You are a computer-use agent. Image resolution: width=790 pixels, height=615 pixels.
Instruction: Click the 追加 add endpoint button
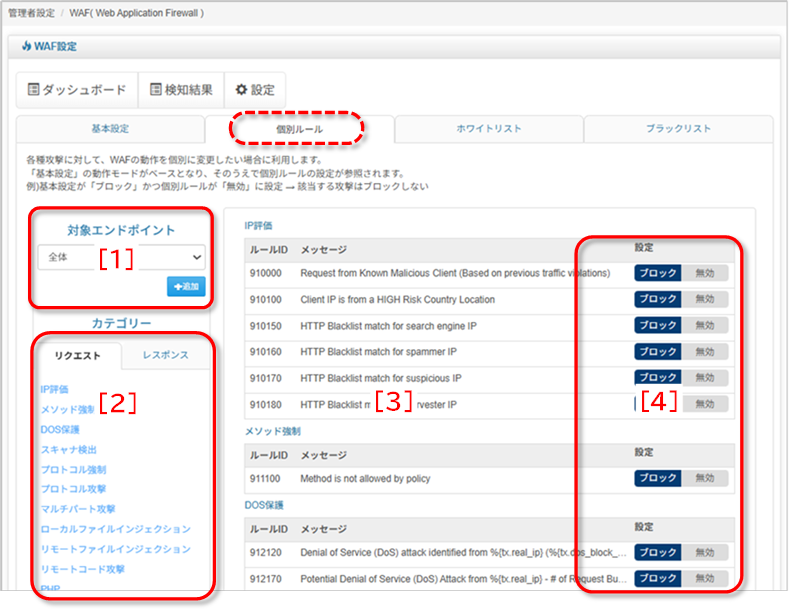(x=186, y=286)
